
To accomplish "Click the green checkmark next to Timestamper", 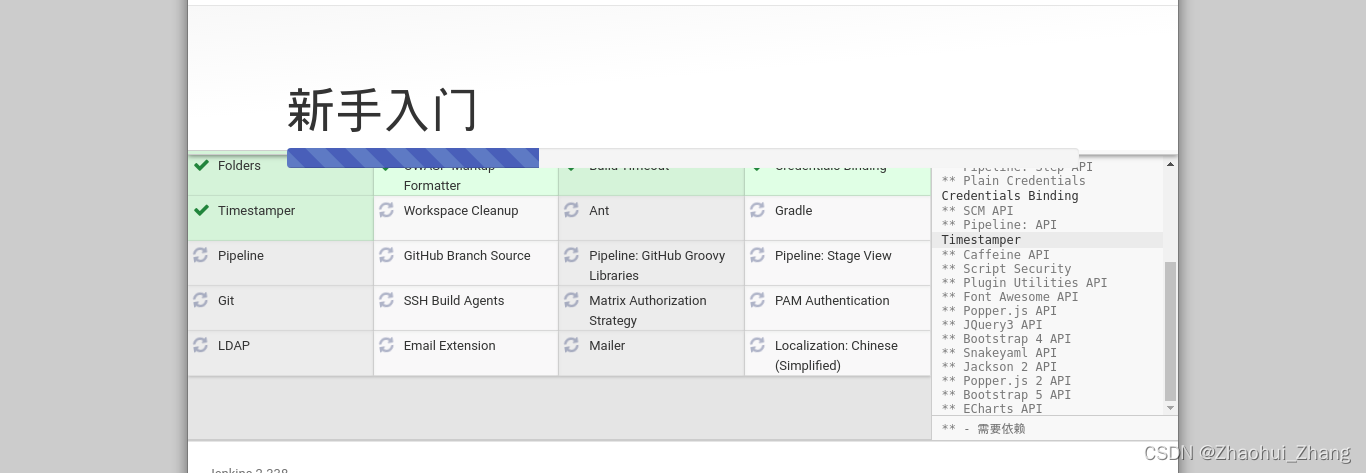I will [x=201, y=211].
